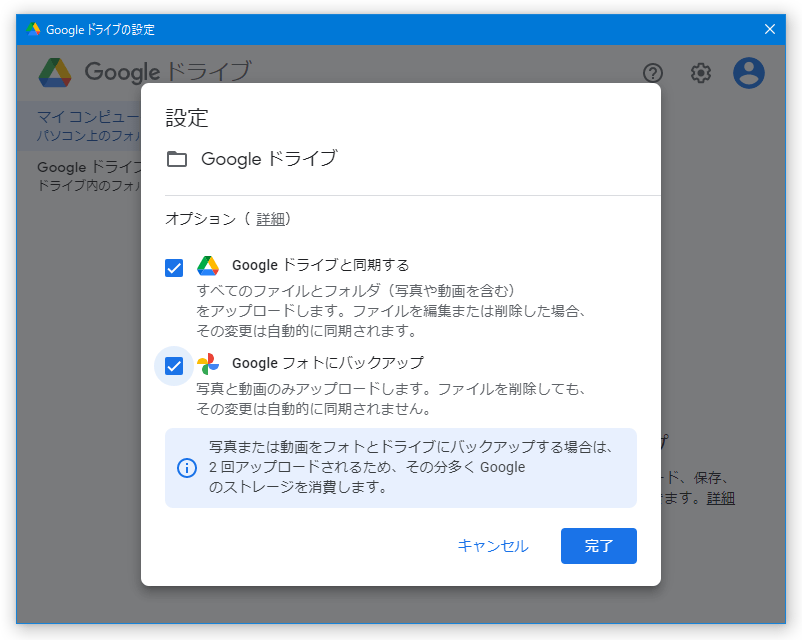Click the Google ドライブ folder name text
Screen dimensions: 802x640
[x=270, y=159]
